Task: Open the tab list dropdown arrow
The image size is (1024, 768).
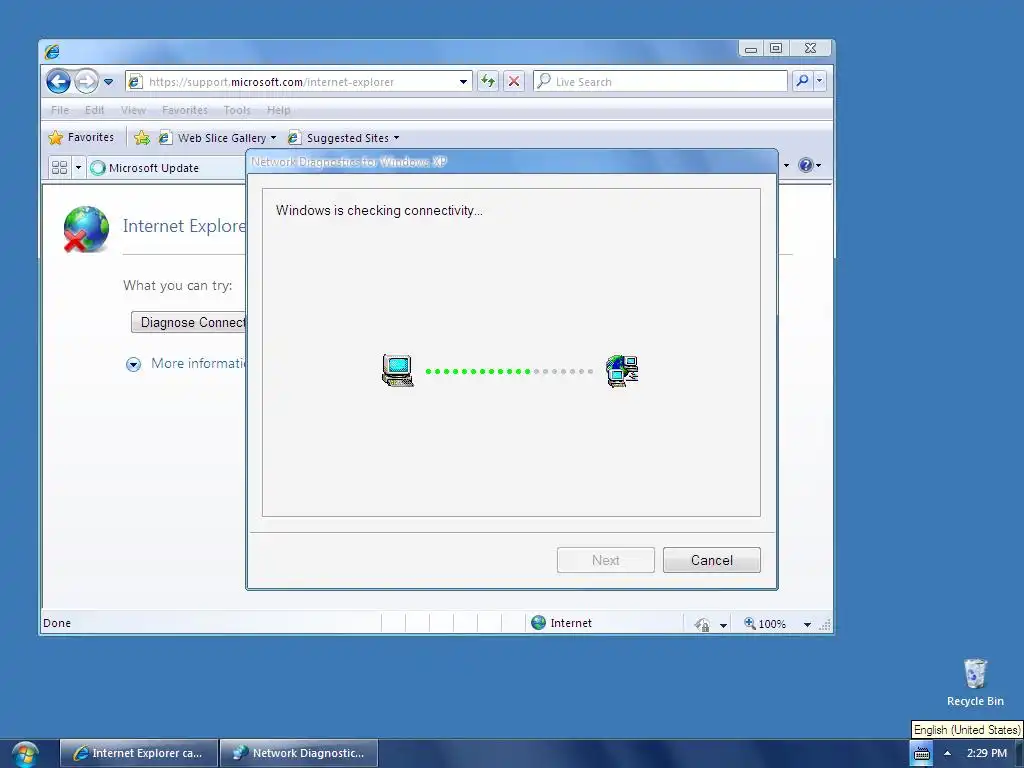Action: [78, 168]
